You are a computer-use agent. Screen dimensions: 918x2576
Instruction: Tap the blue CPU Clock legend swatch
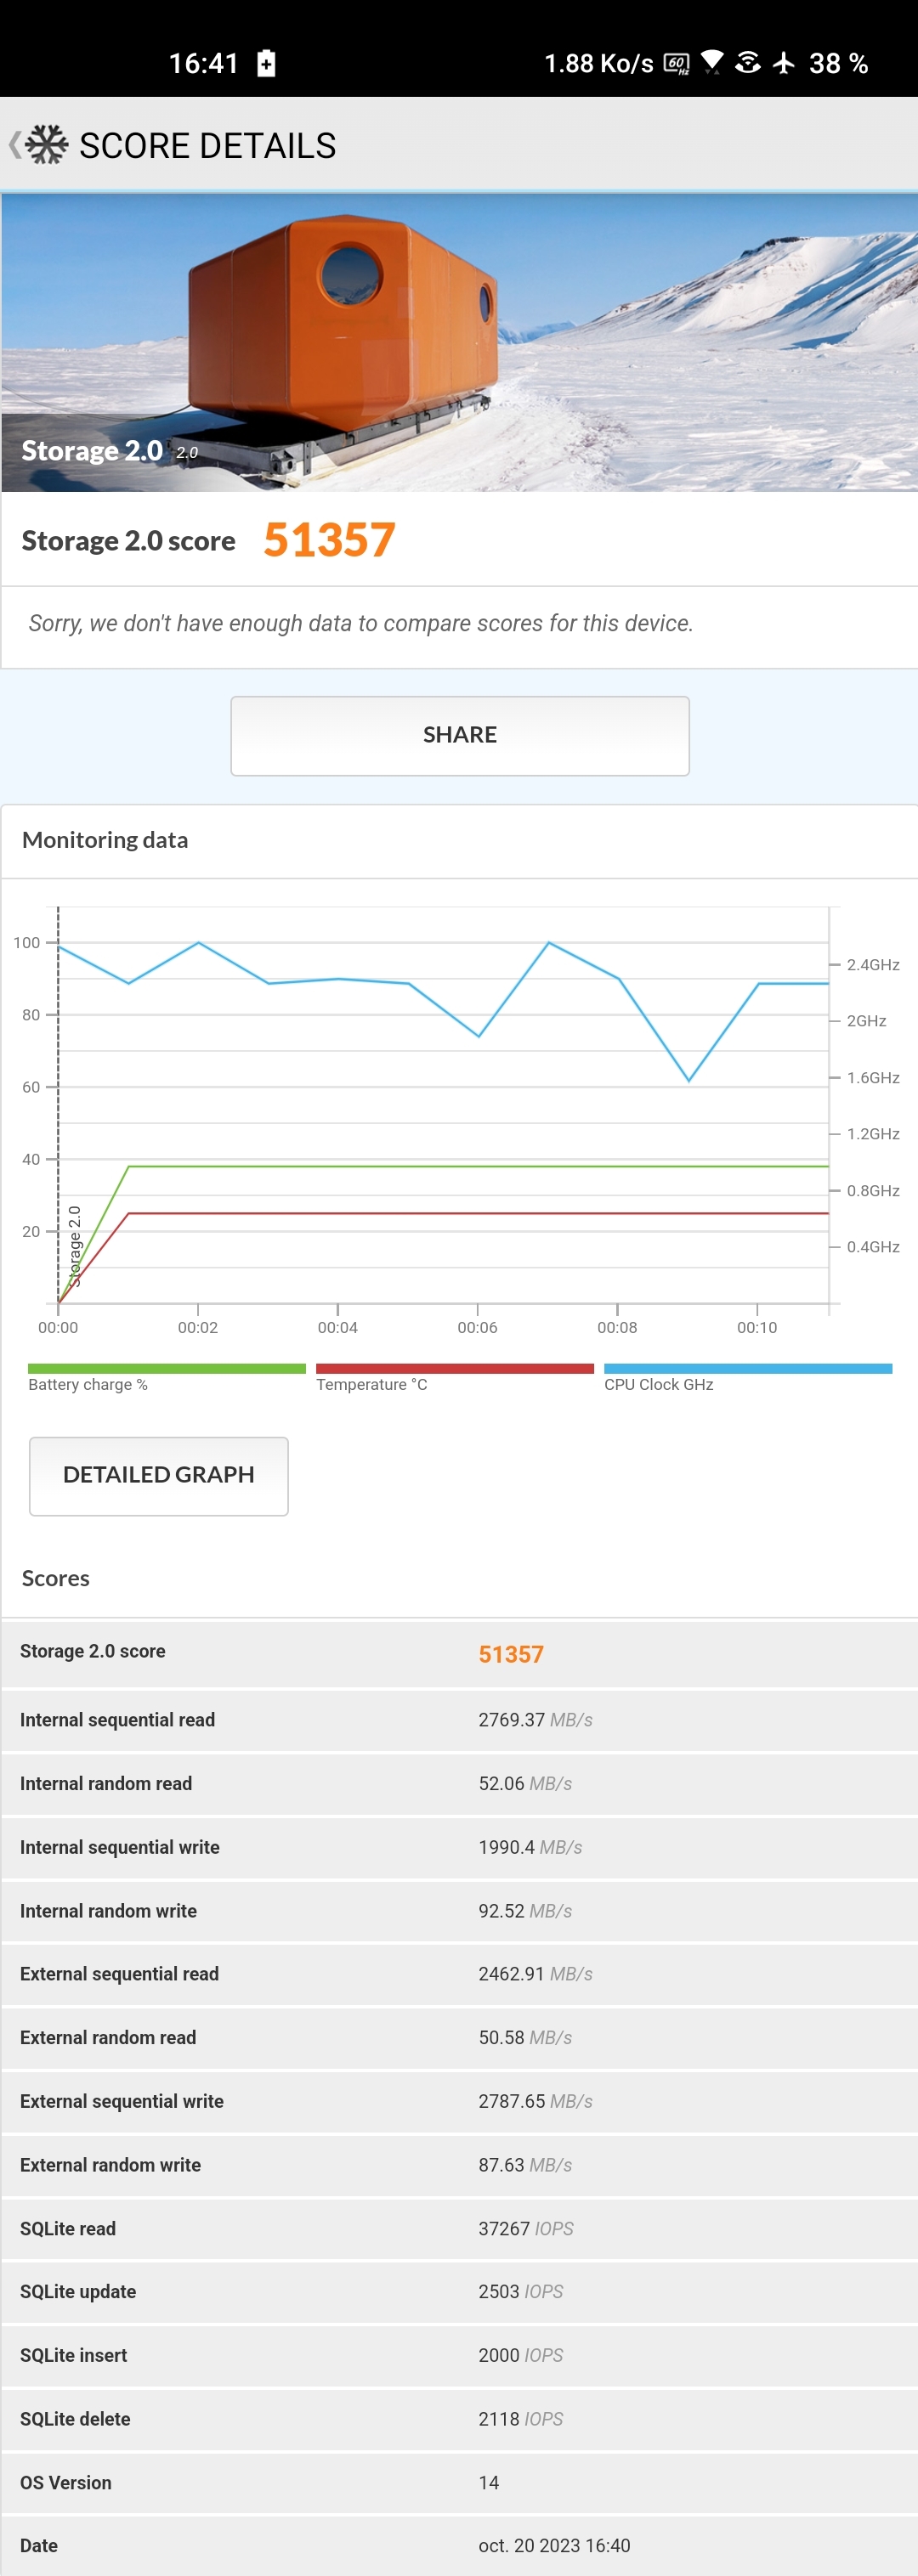tap(747, 1368)
